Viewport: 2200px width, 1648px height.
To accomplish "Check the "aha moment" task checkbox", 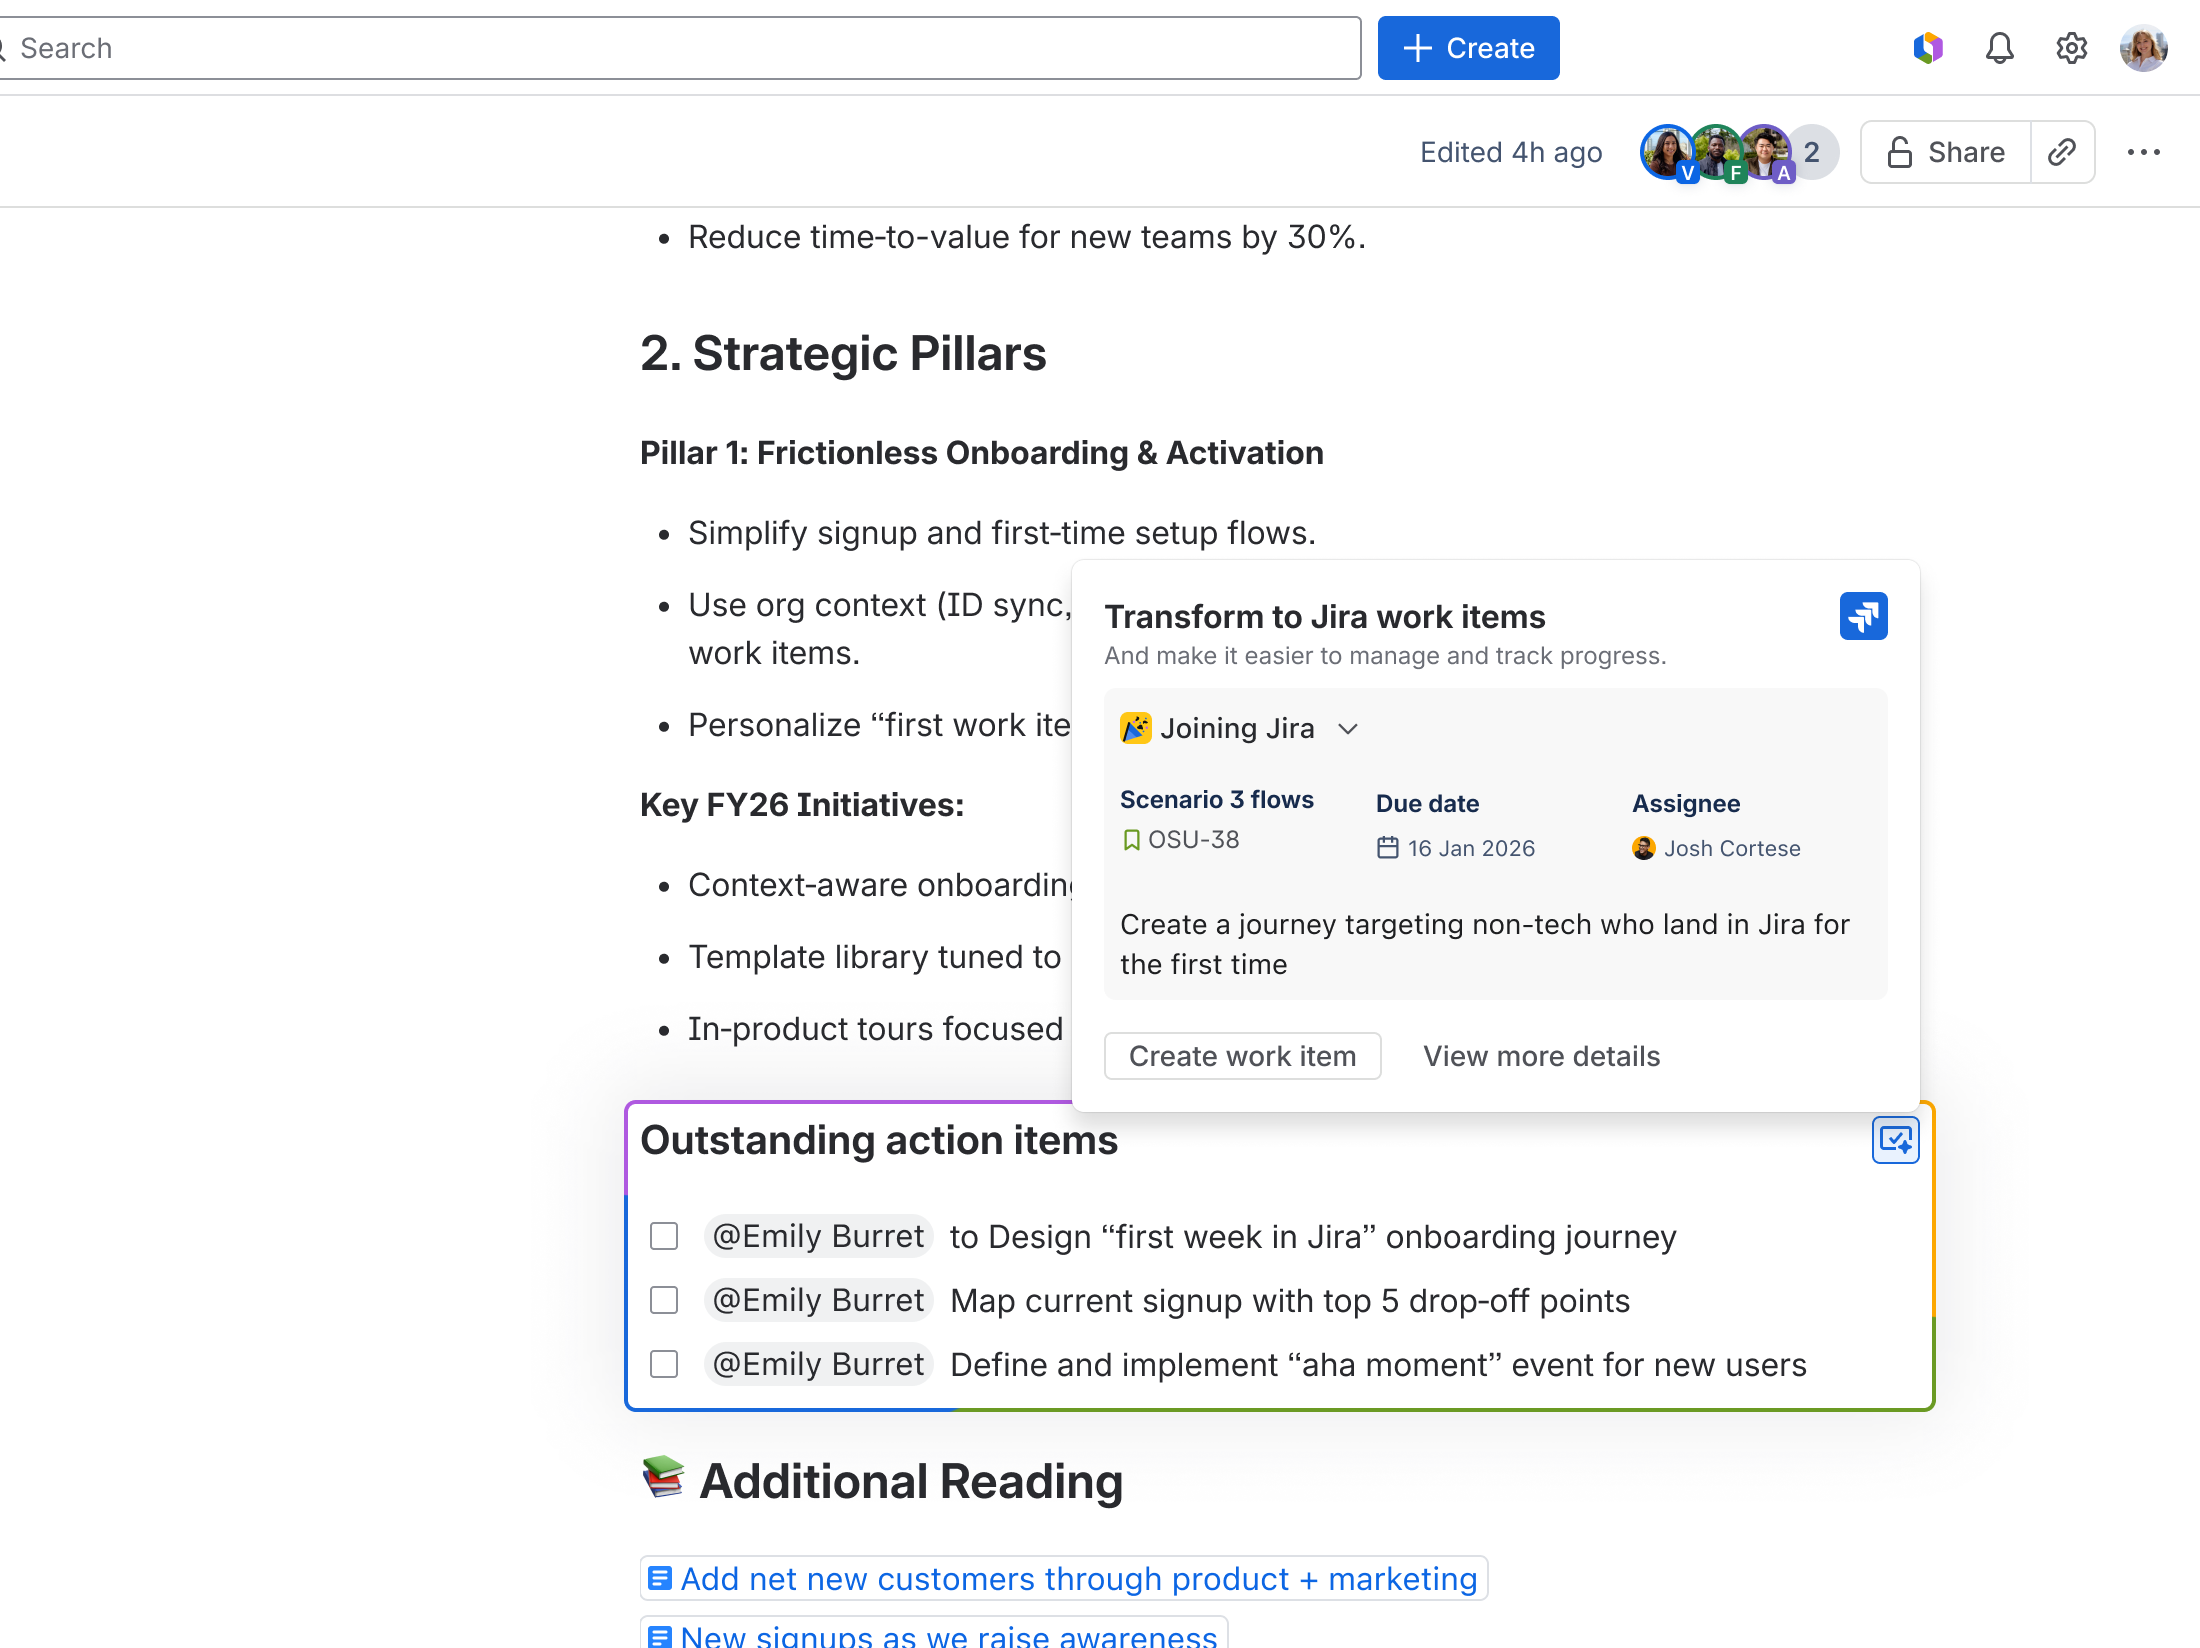I will click(x=664, y=1364).
